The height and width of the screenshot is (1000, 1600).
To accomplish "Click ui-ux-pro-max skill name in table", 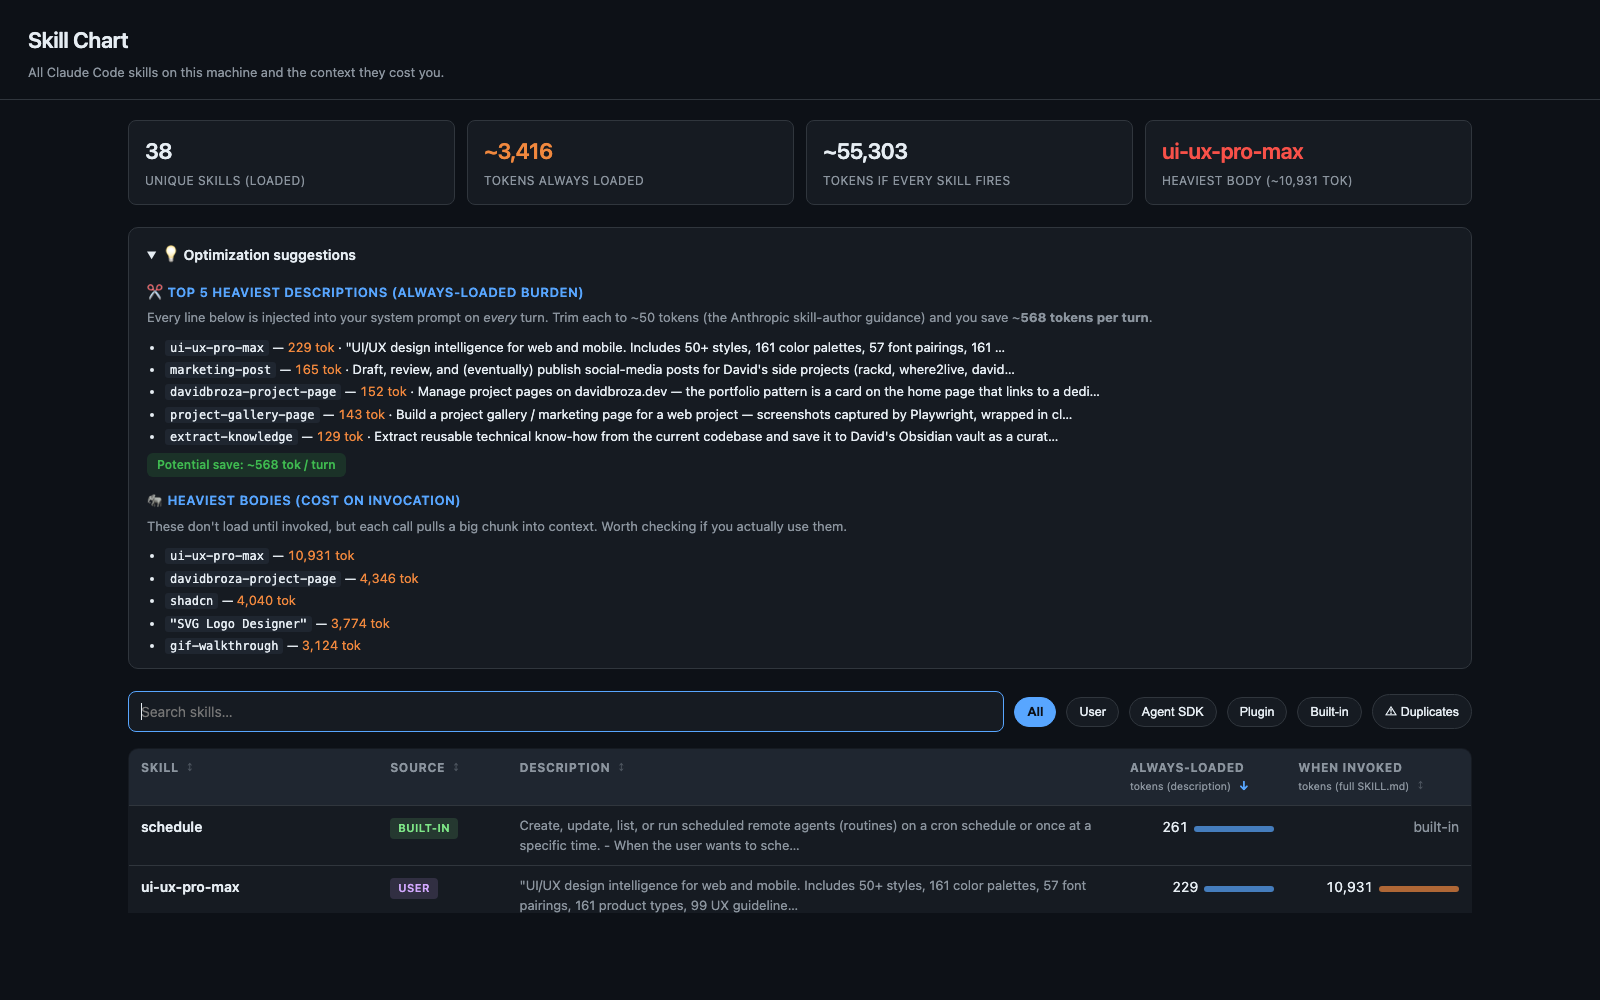I will click(x=190, y=887).
